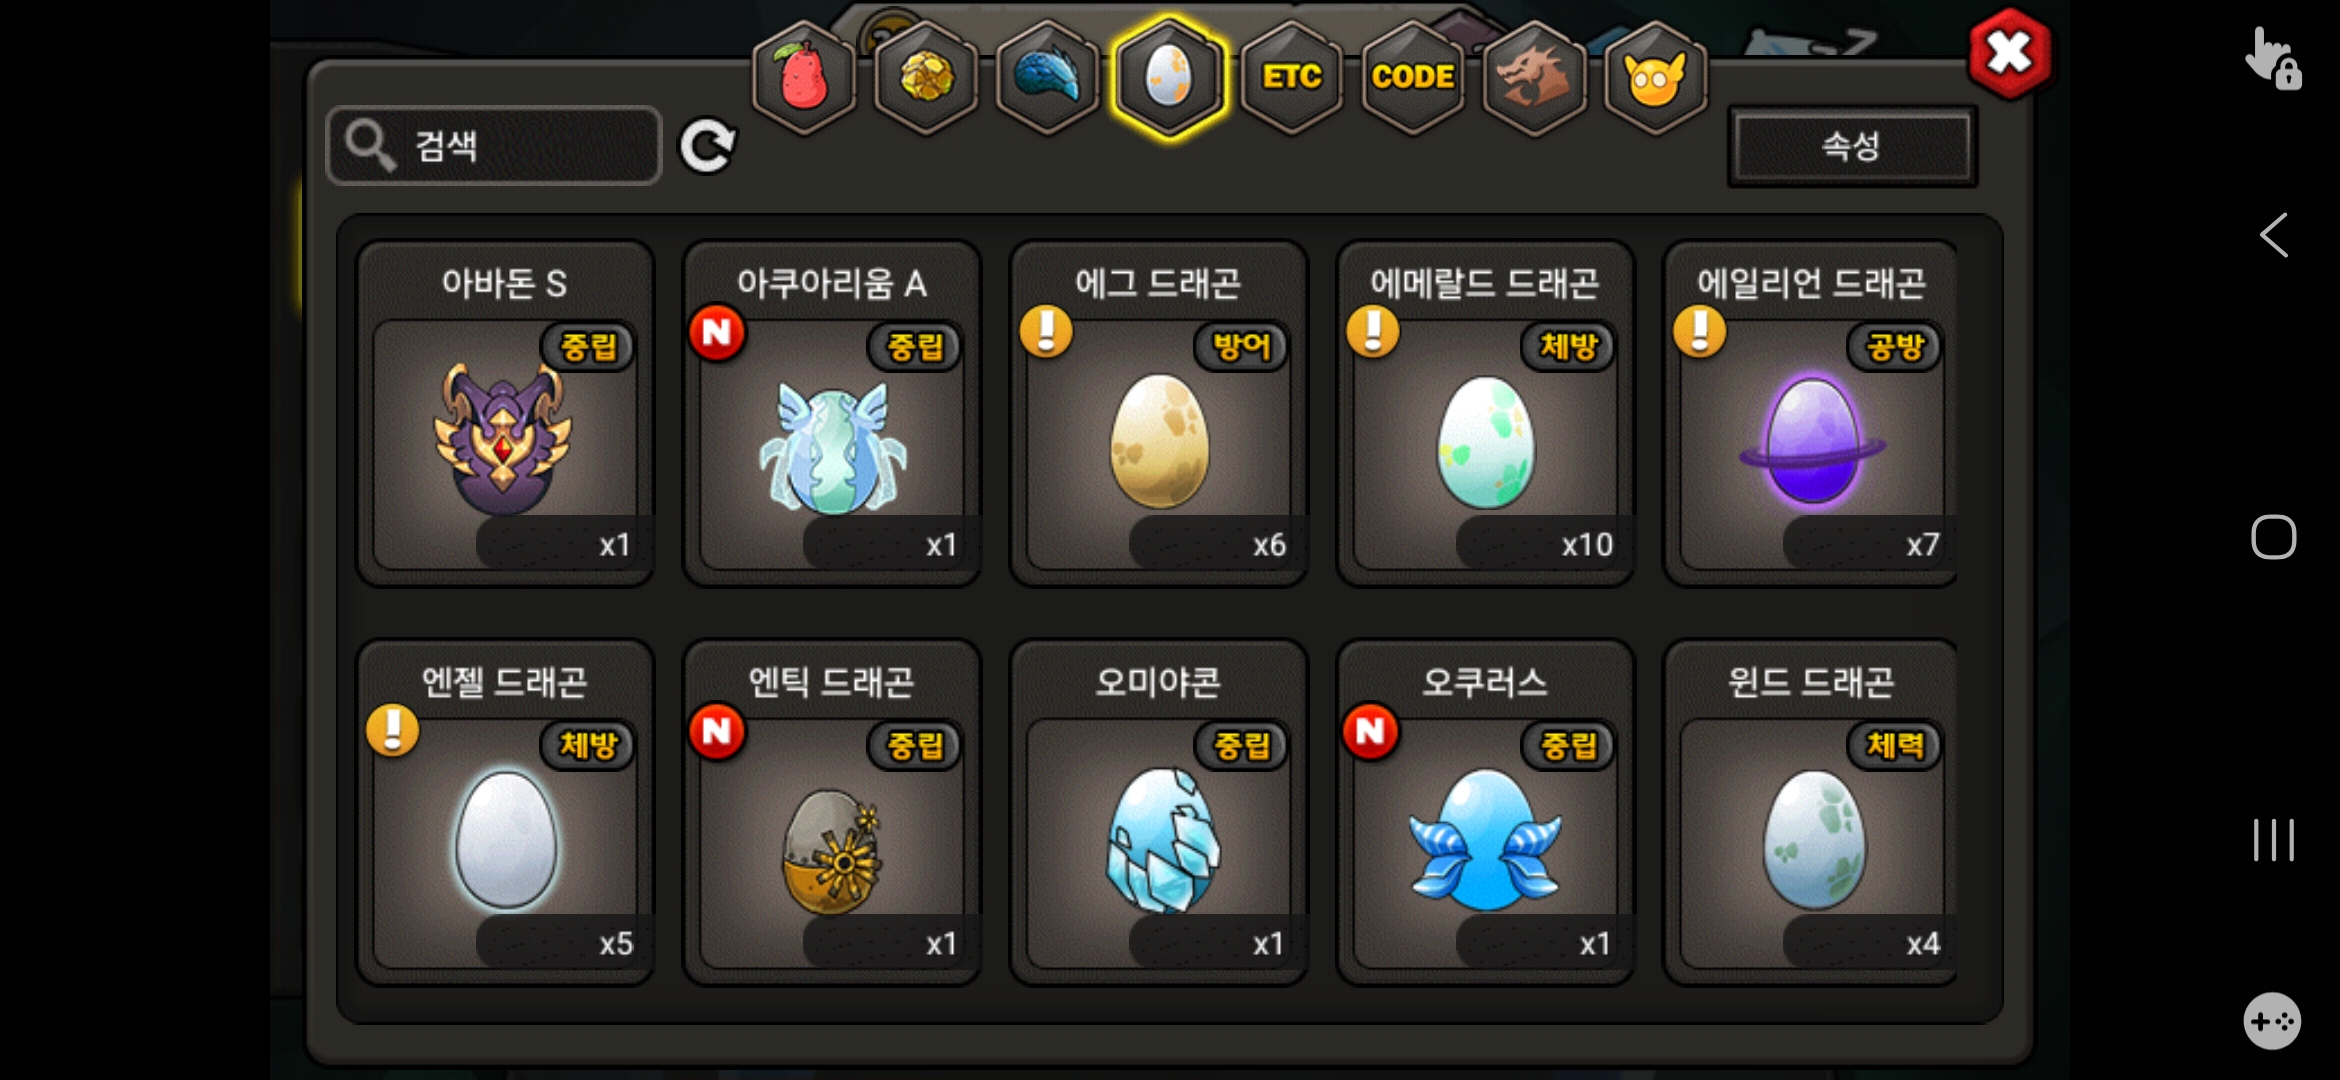The width and height of the screenshot is (2340, 1080).
Task: Click the refresh arrow icon
Action: pos(707,147)
